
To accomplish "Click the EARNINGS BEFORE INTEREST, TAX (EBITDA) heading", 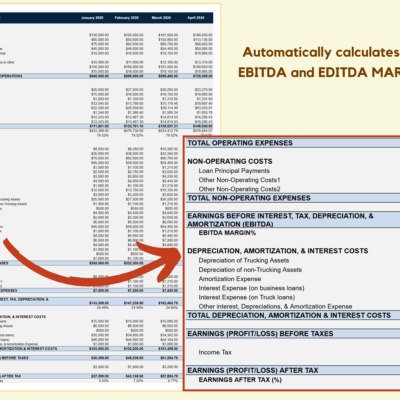I will tap(280, 220).
